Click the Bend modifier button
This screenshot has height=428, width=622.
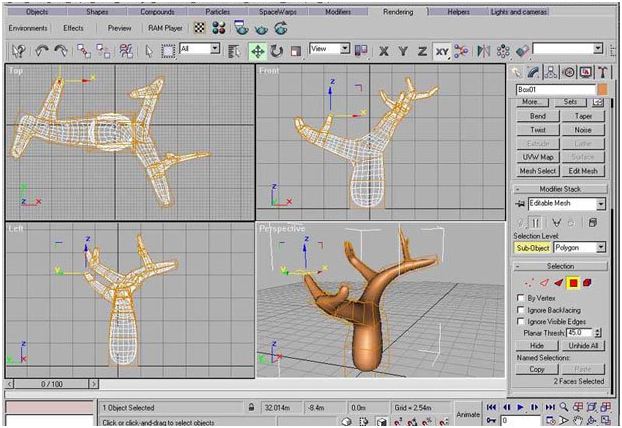(x=538, y=116)
